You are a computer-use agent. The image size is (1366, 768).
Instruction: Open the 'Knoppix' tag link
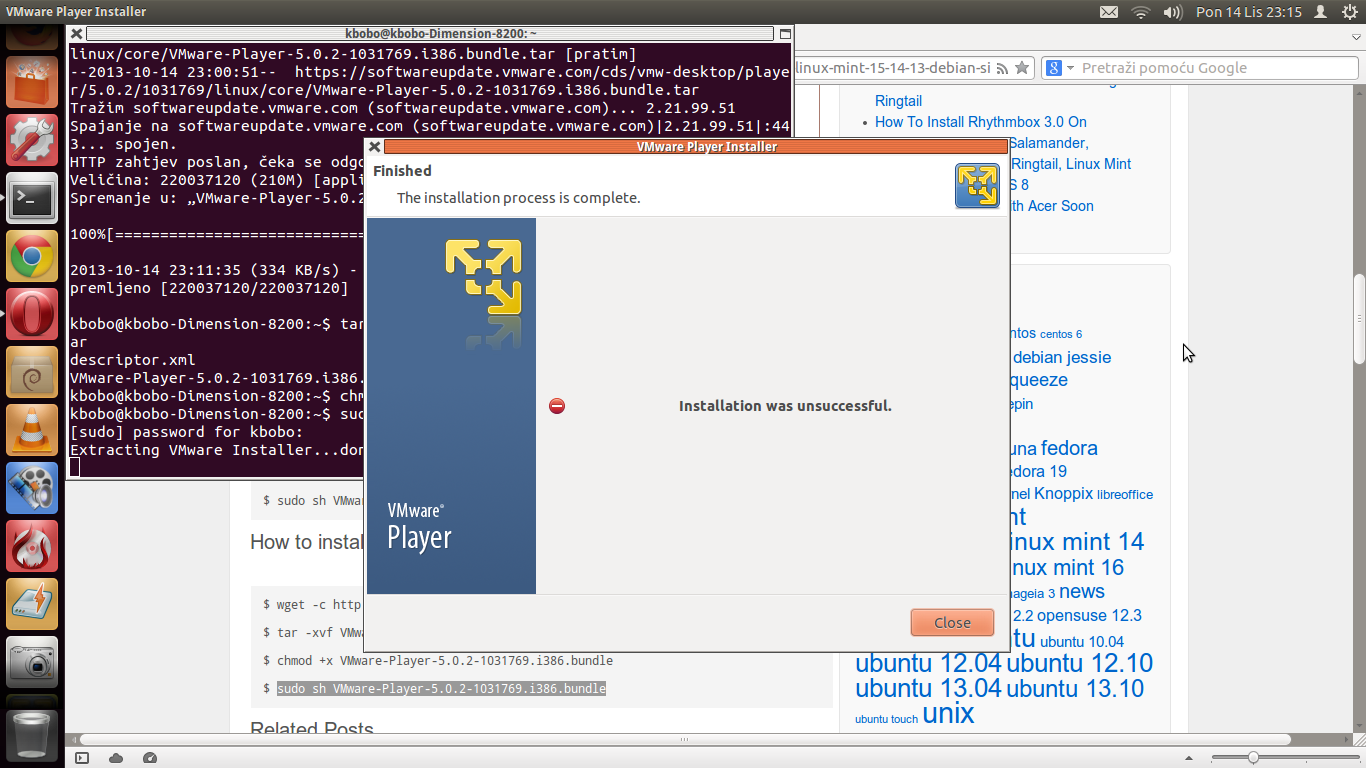click(x=1063, y=494)
